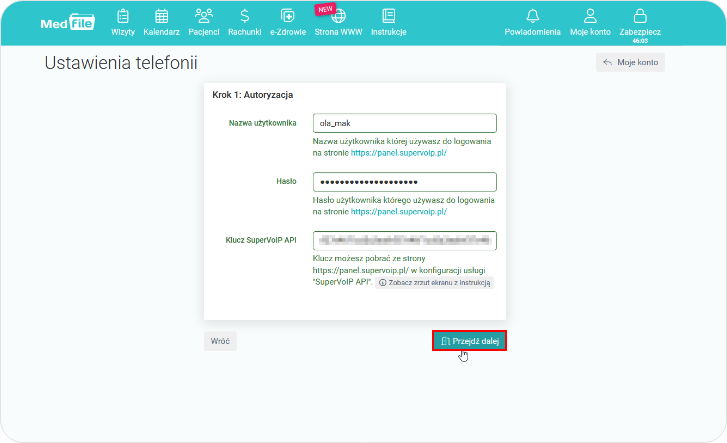Go to Pacjenci patients list

(x=204, y=21)
